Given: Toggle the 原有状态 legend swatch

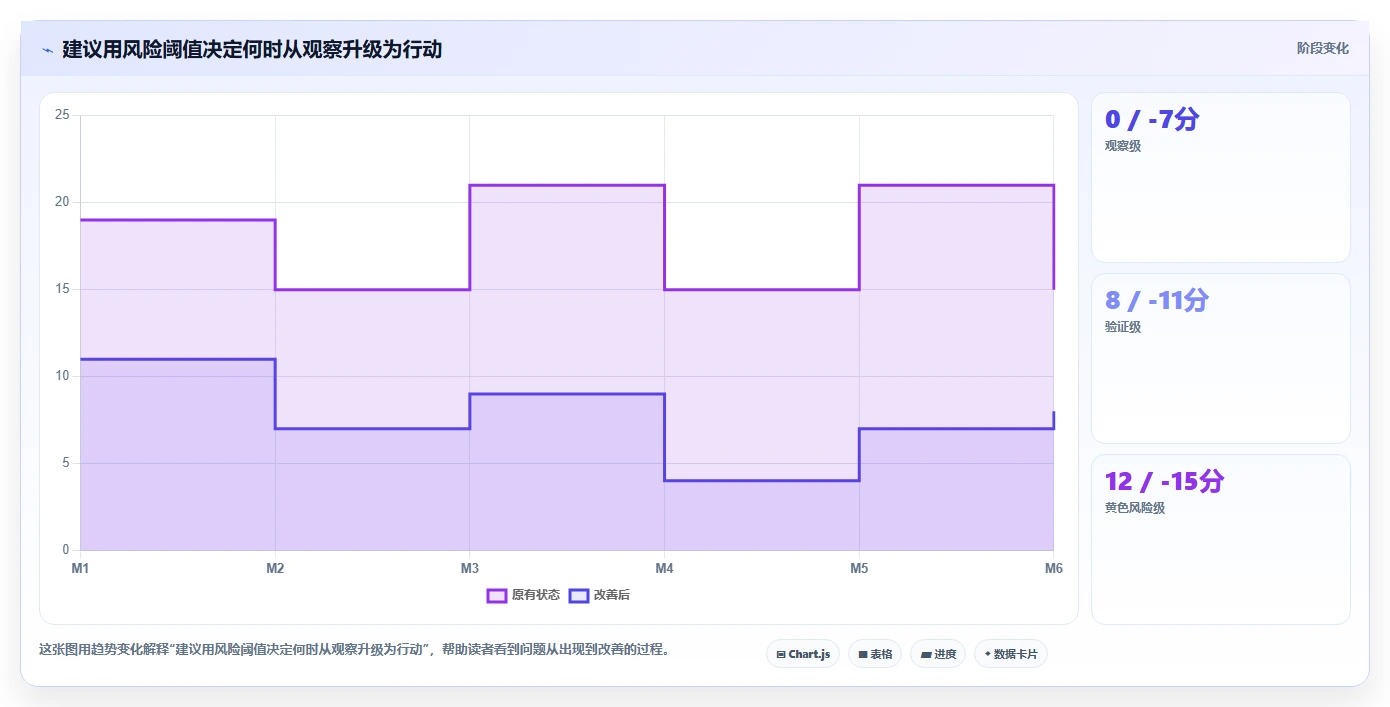Looking at the screenshot, I should click(x=497, y=595).
